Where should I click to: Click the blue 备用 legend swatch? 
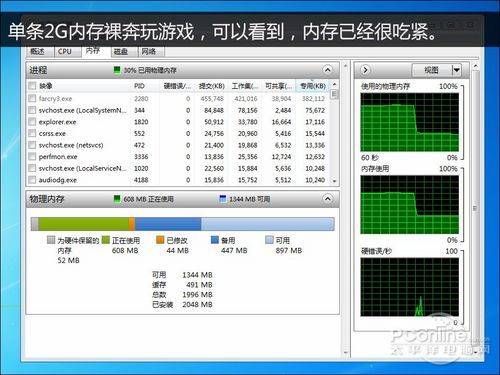[215, 240]
